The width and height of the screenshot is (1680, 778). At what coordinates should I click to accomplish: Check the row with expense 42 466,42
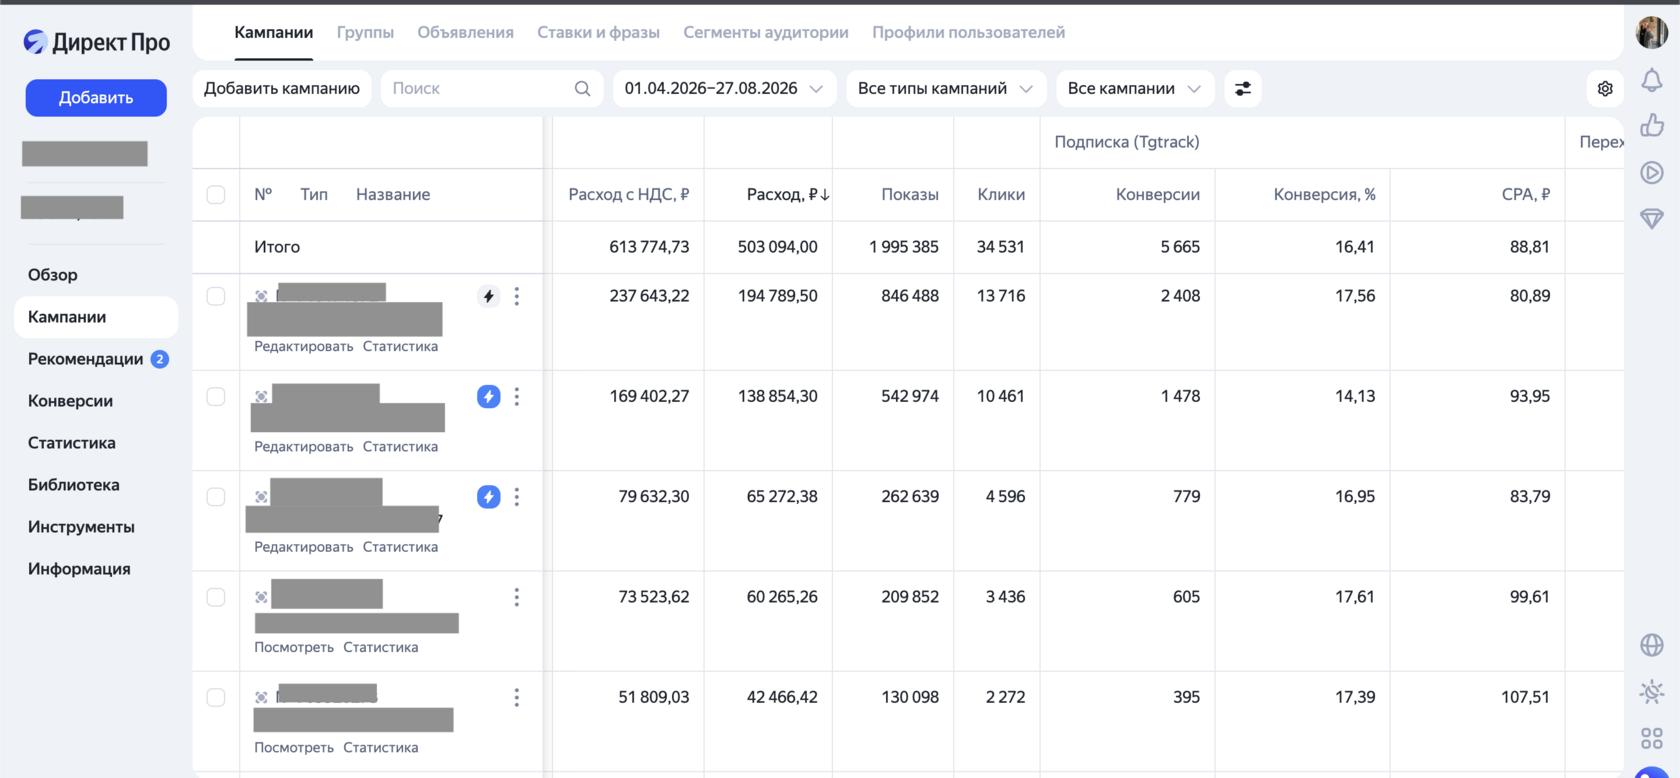tap(216, 697)
